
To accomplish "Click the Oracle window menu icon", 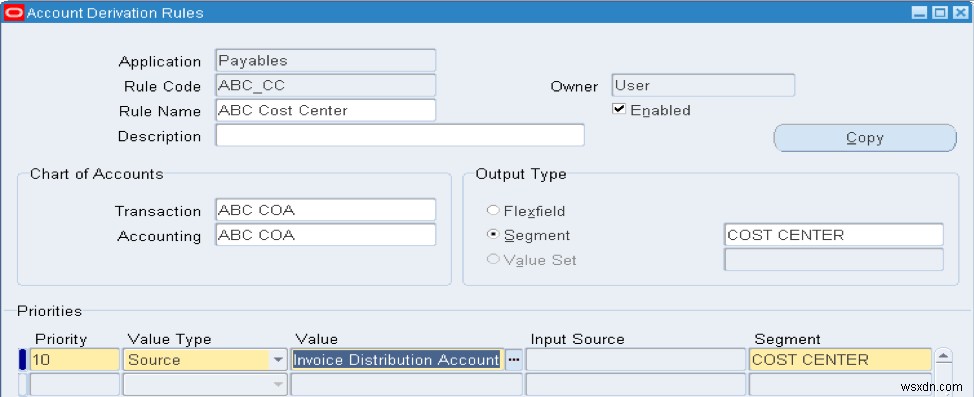I will (13, 12).
